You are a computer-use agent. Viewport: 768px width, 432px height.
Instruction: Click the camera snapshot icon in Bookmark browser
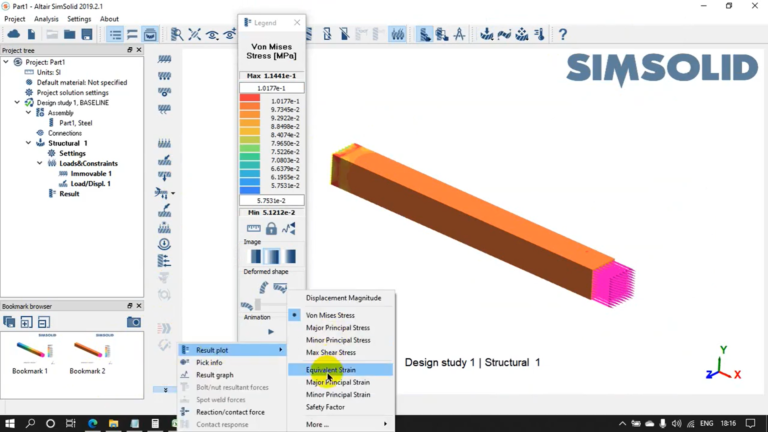click(134, 322)
